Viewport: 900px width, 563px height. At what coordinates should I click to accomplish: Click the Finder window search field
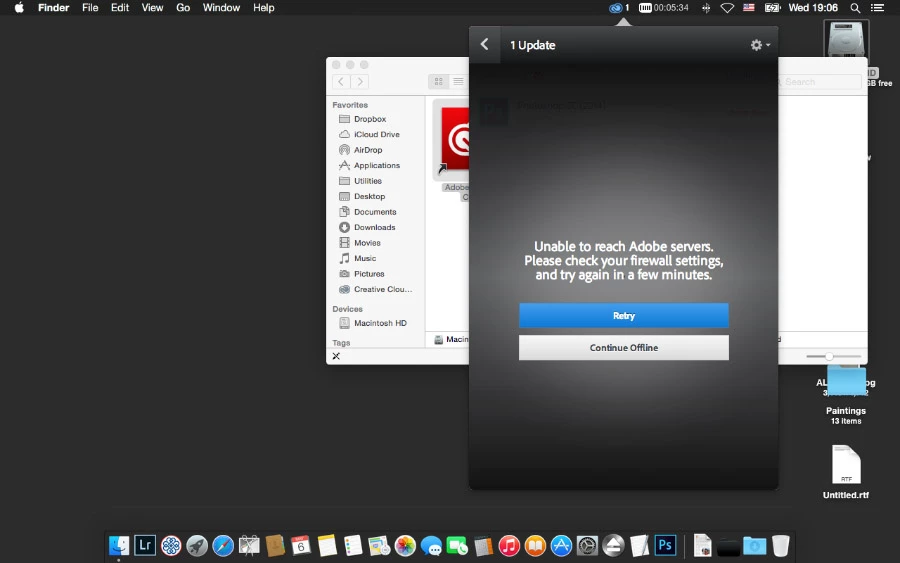point(820,82)
